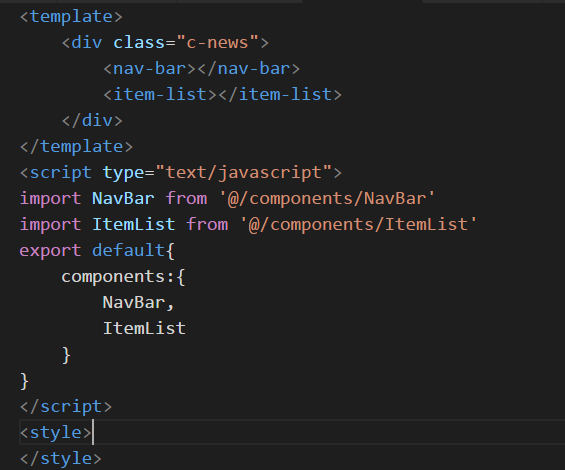Viewport: 565px width, 470px height.
Task: Click the closing </script> tag
Action: [66, 407]
